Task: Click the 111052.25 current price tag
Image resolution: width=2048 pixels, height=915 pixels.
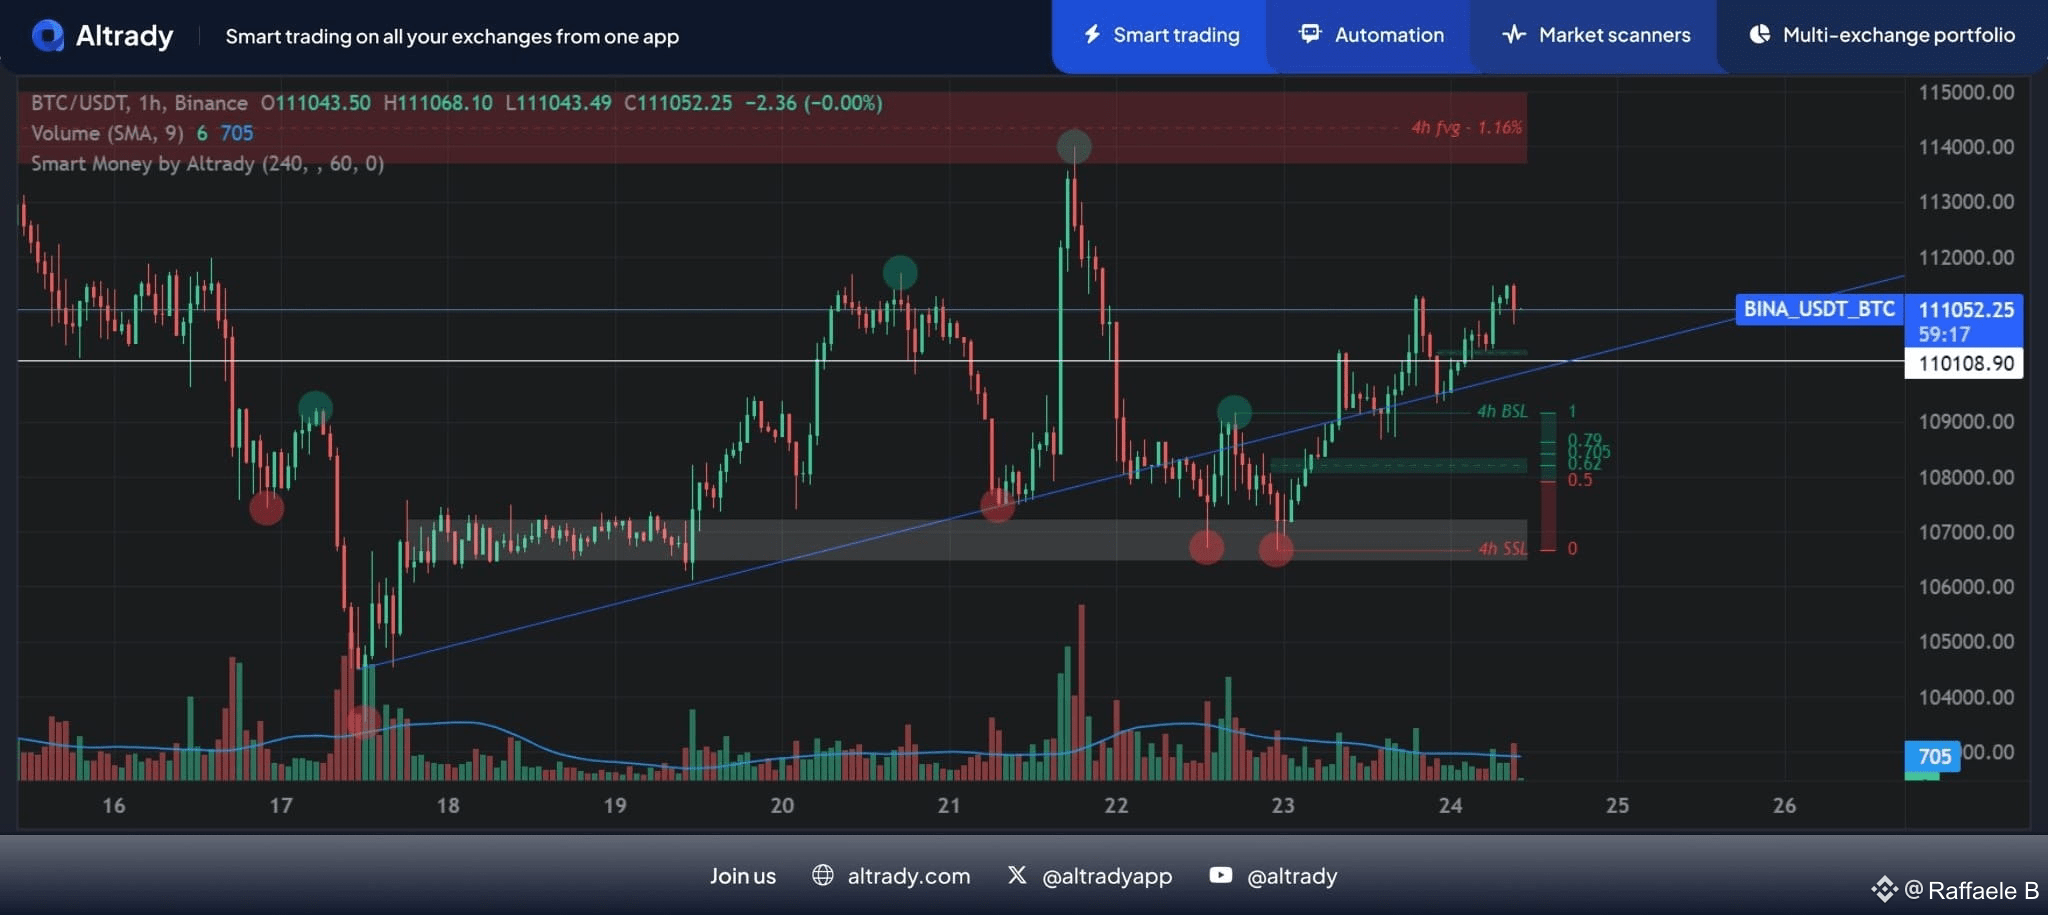Action: coord(1965,310)
